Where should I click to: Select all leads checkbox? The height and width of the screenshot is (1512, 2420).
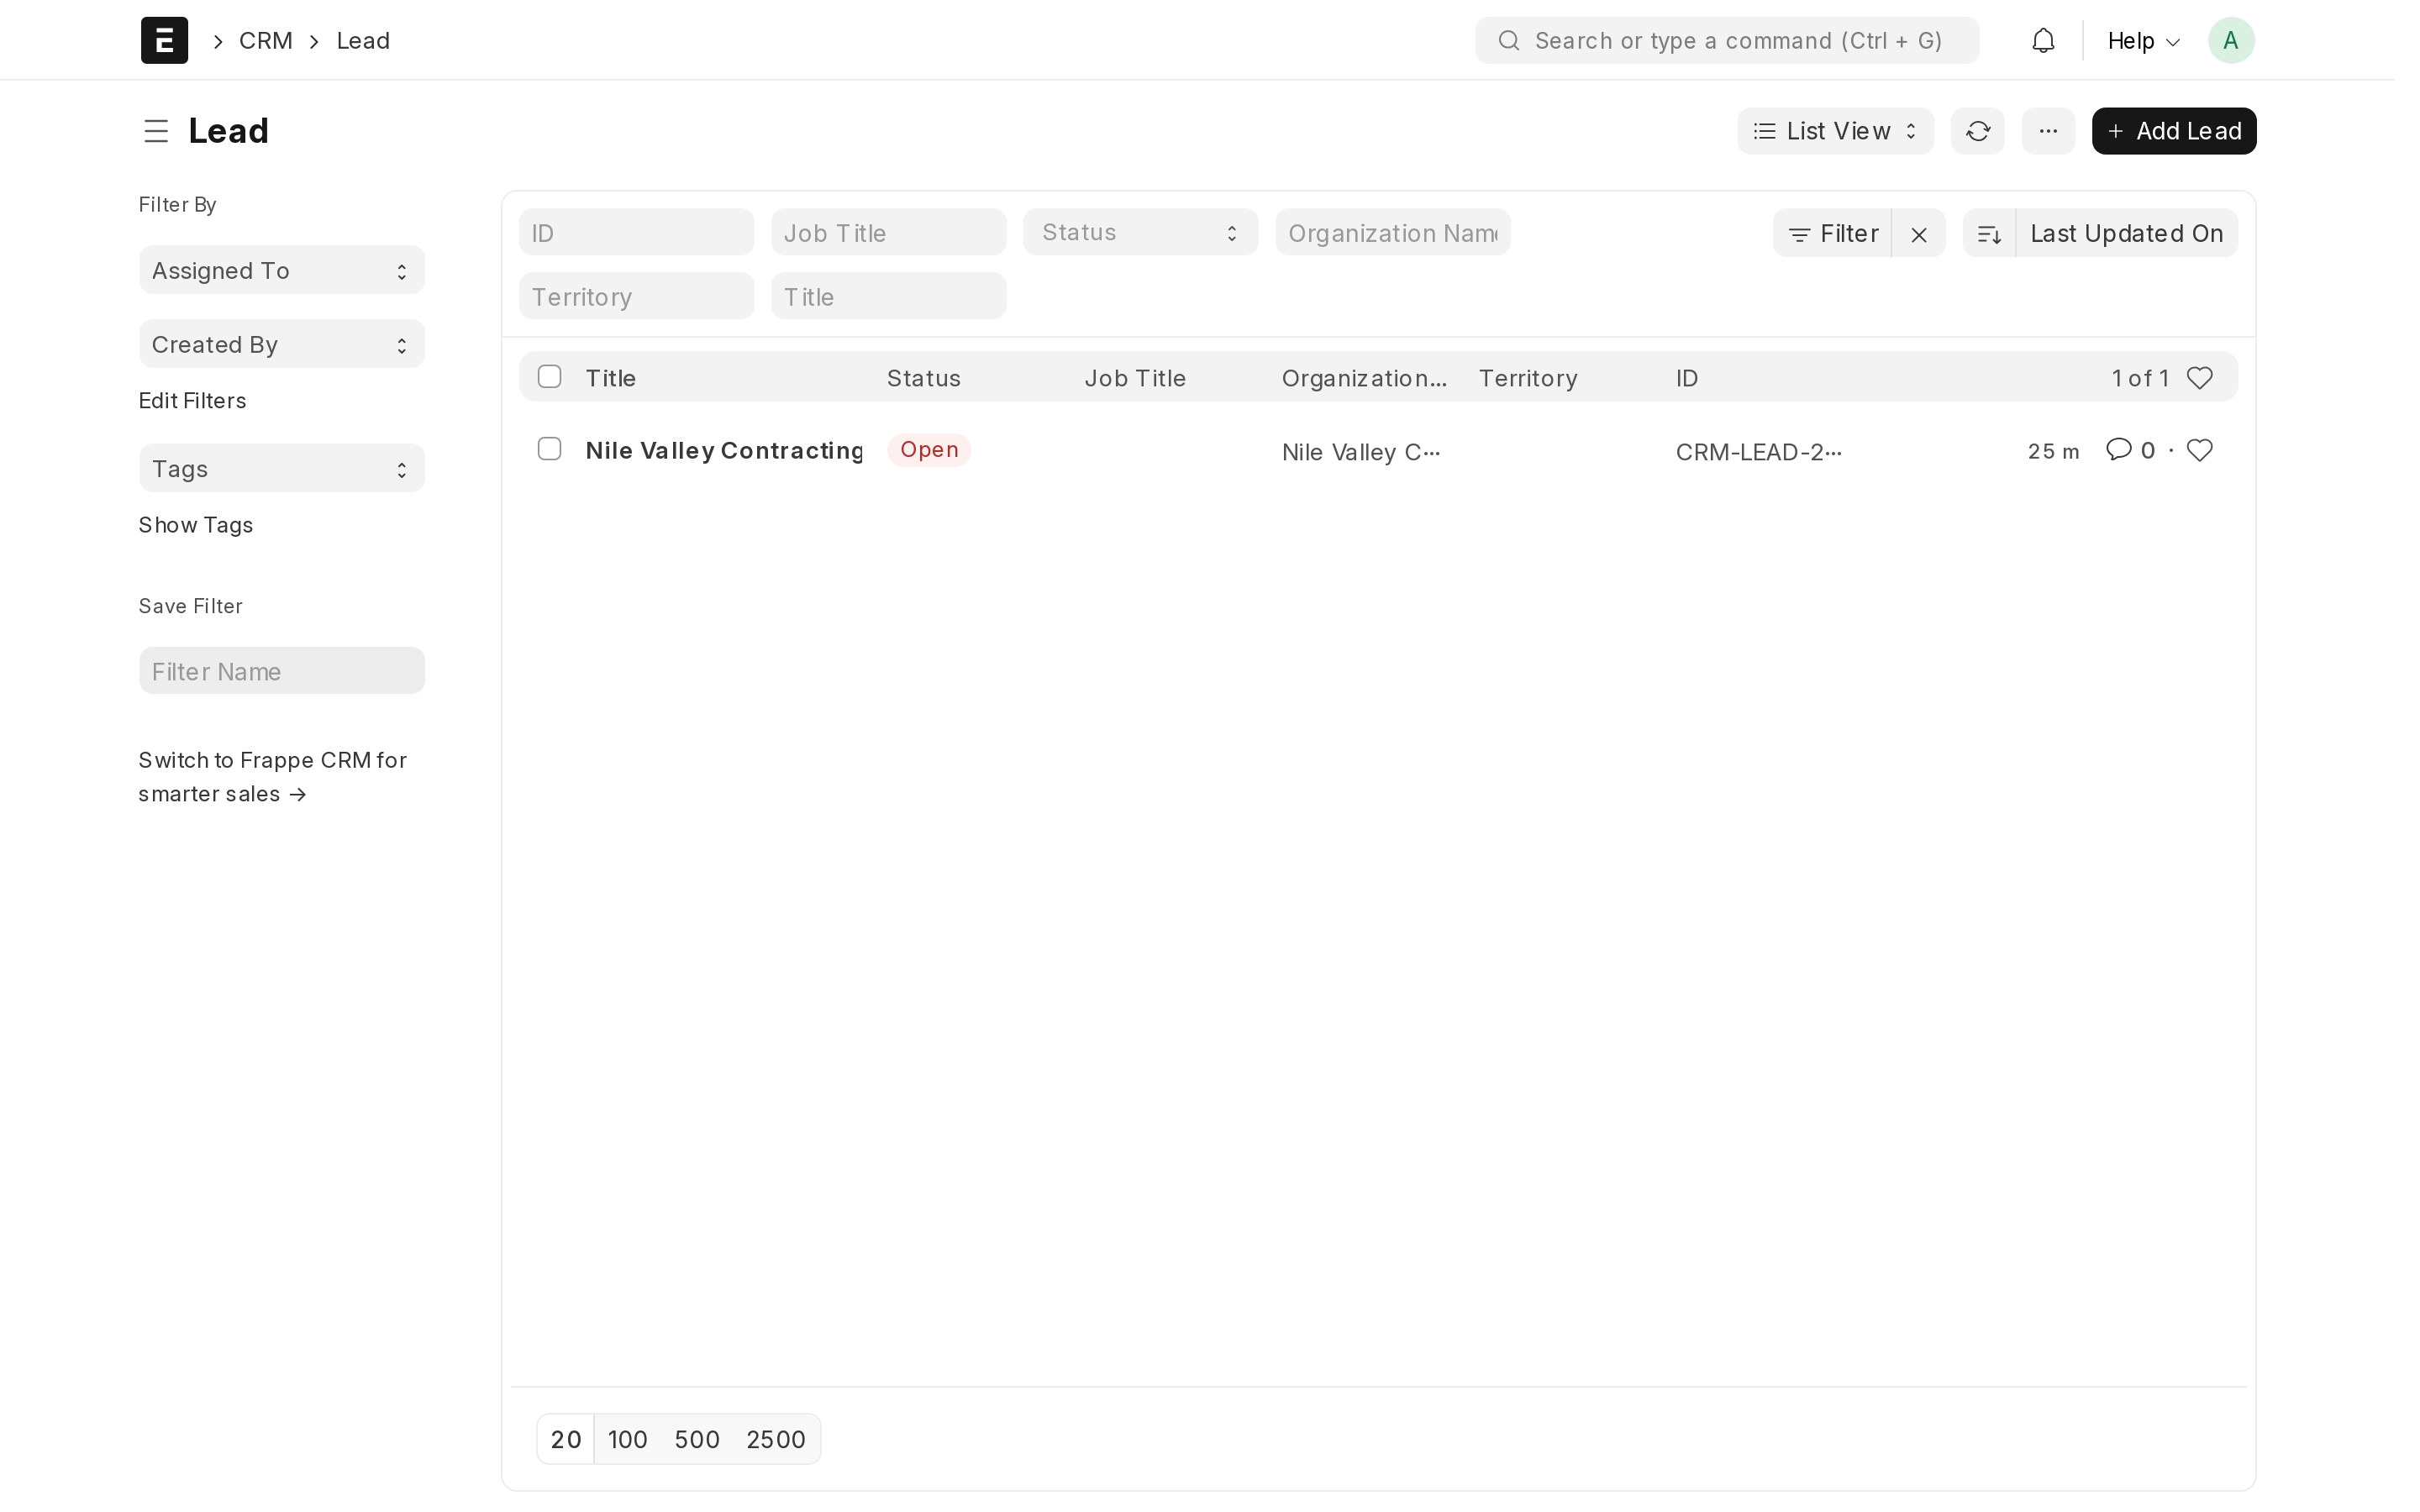click(549, 377)
